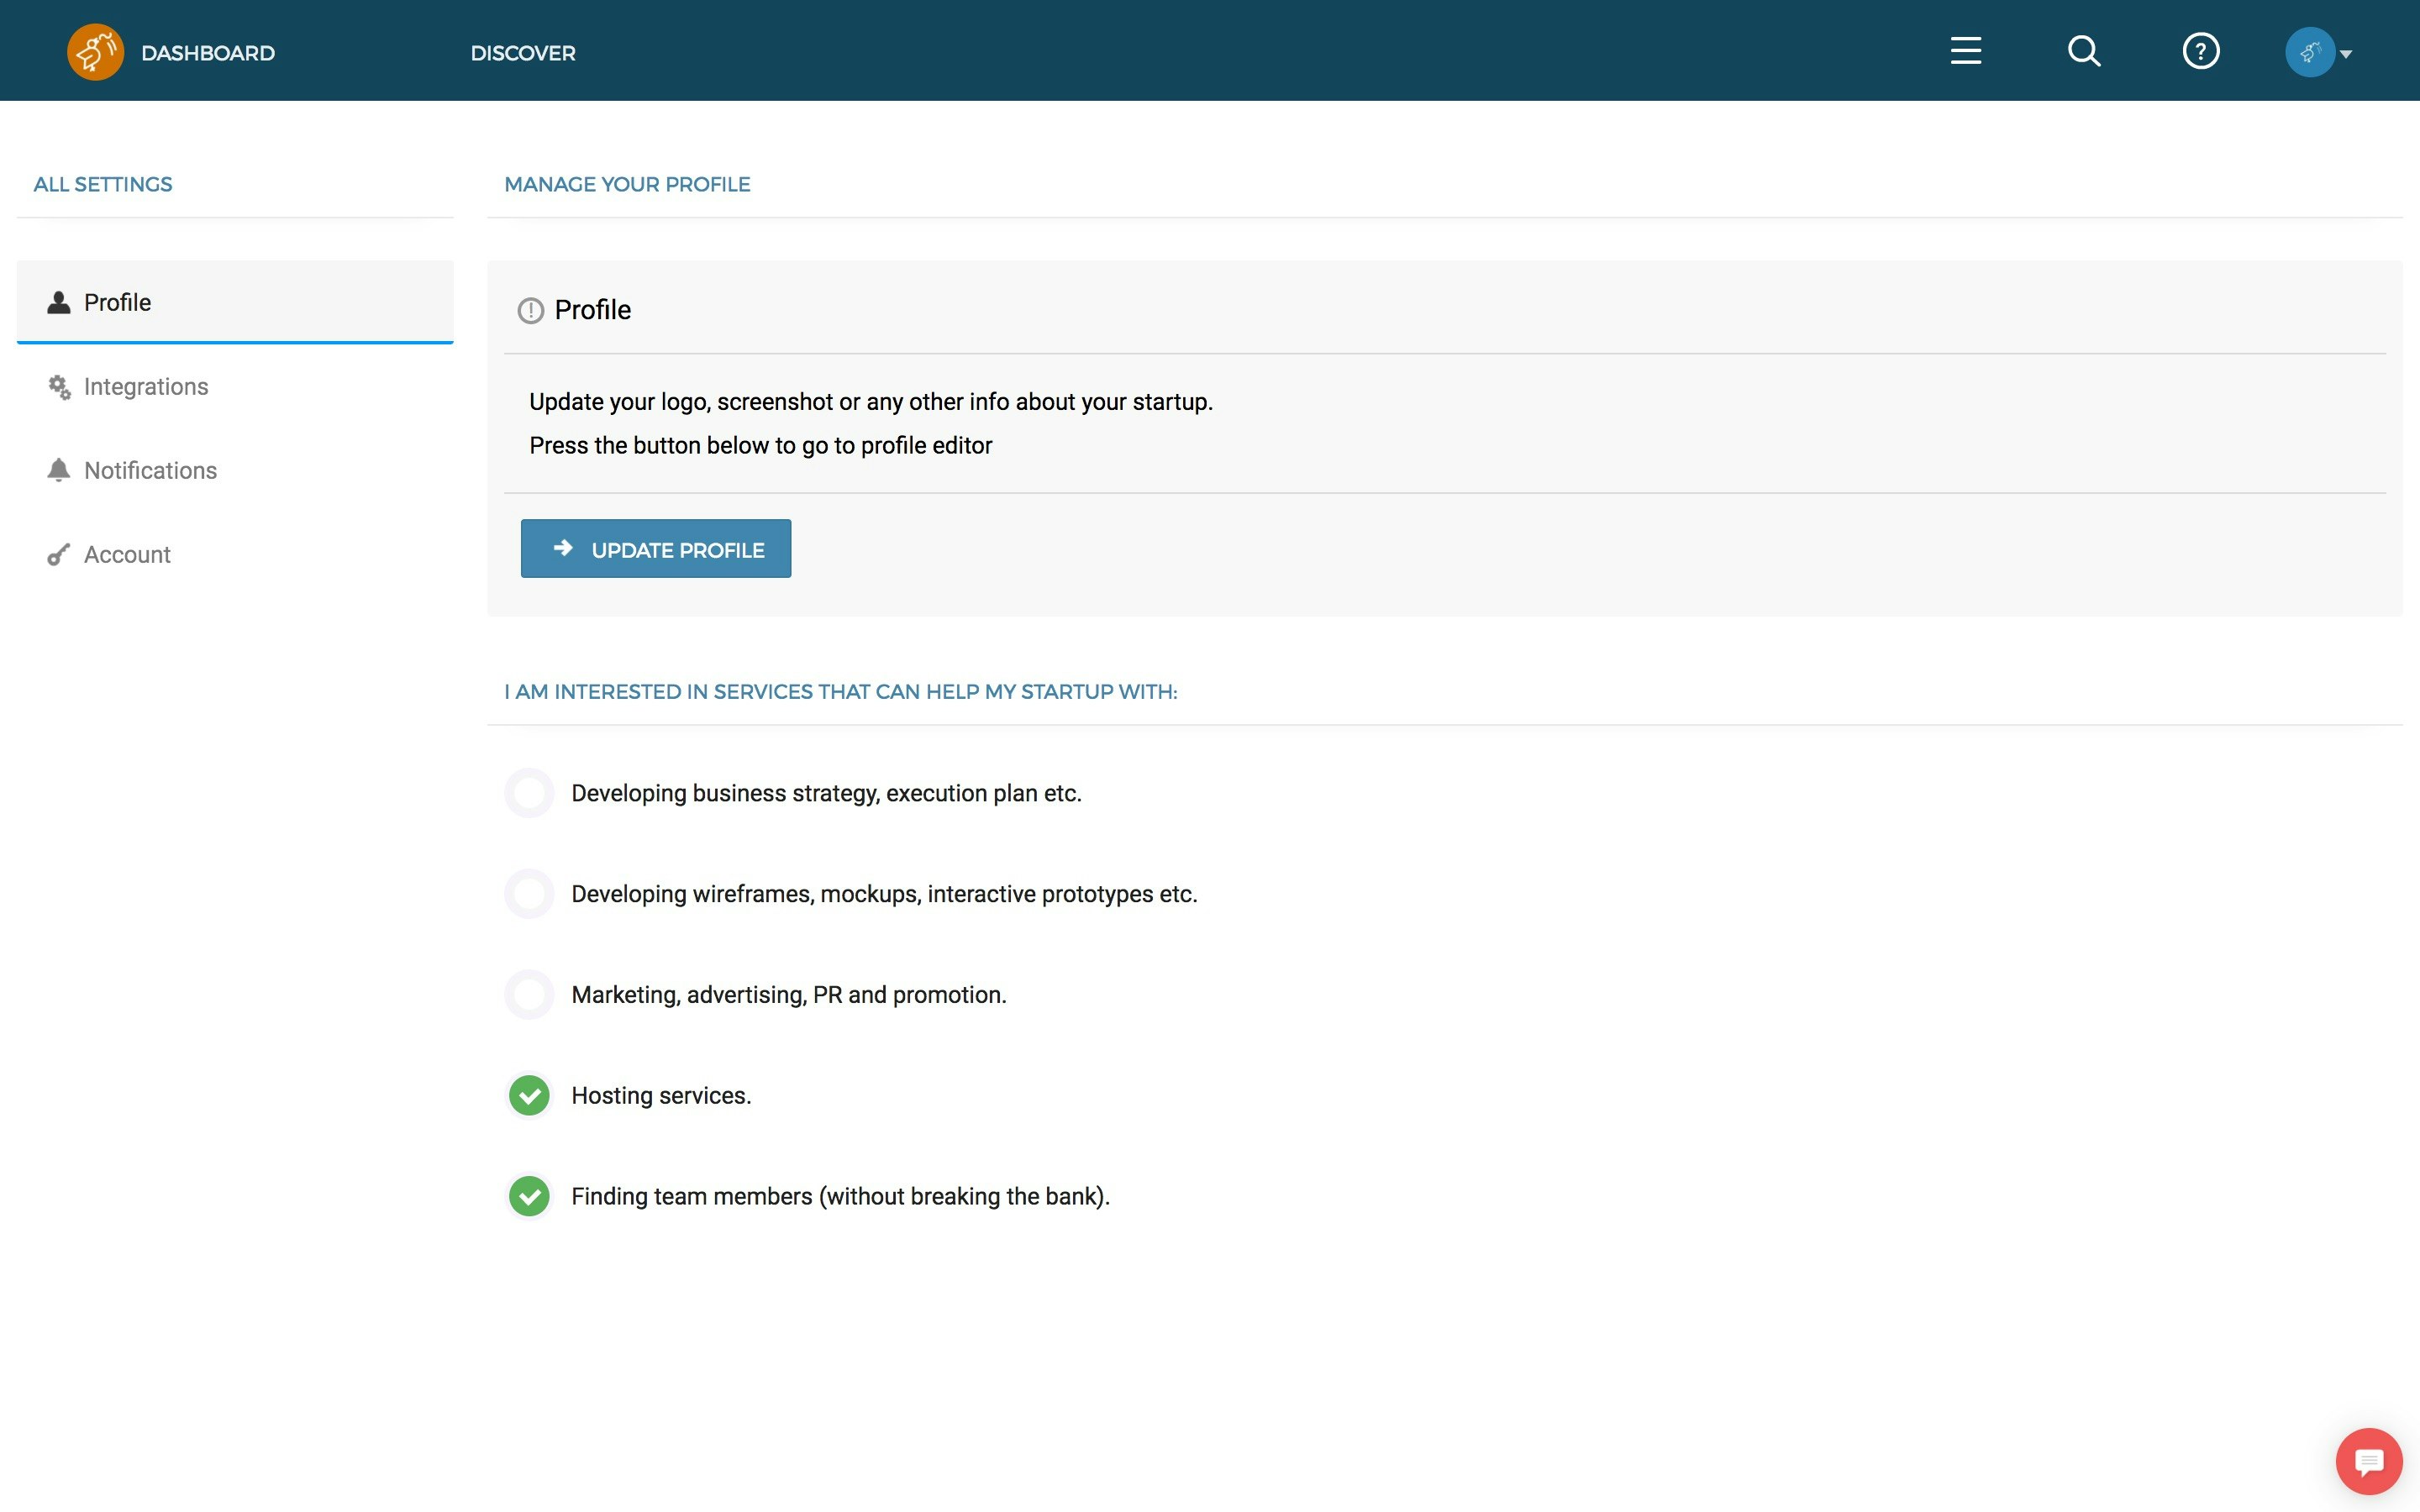This screenshot has width=2420, height=1512.
Task: Uncheck Hosting services option
Action: 529,1096
